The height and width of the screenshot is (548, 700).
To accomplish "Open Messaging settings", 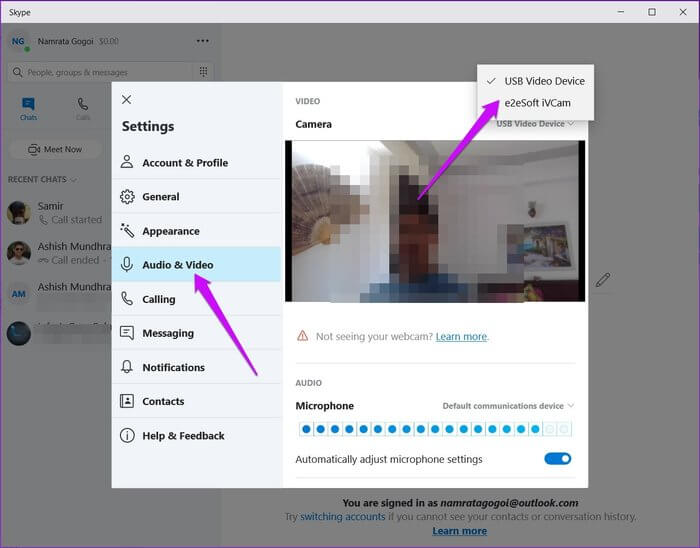I will point(196,333).
